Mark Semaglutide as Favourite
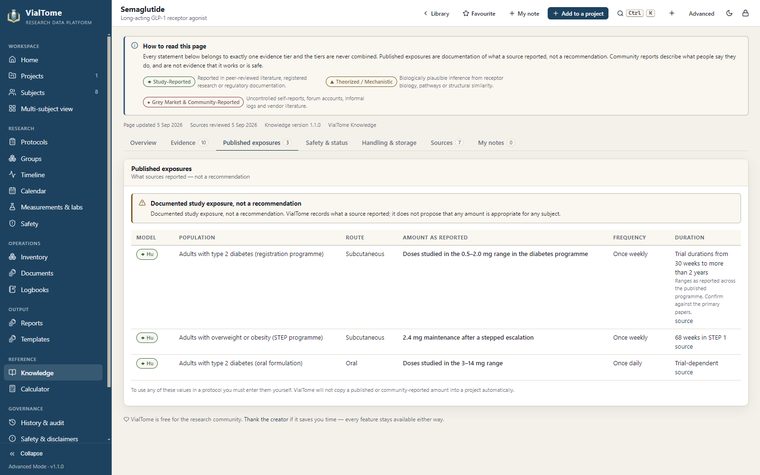Viewport: 760px width, 475px height. point(479,14)
